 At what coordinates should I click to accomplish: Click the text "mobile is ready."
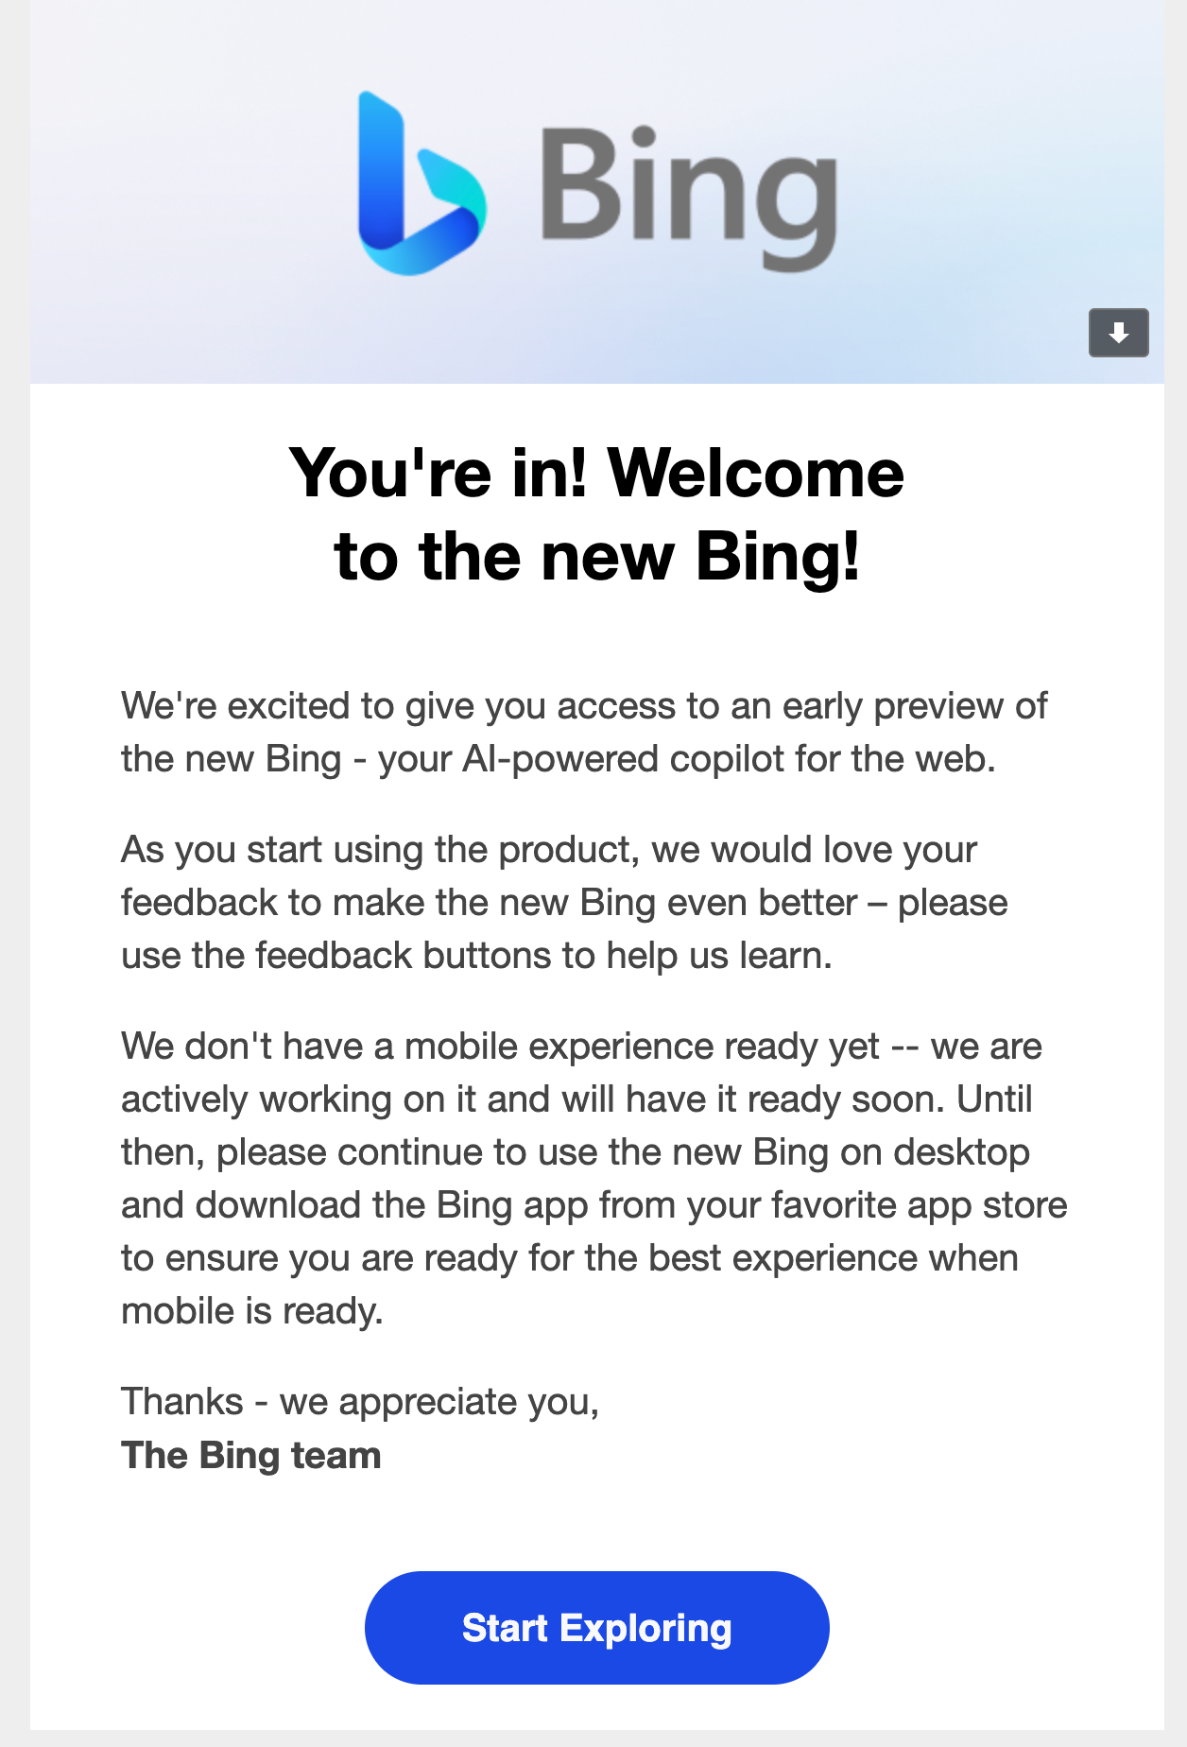(252, 1311)
